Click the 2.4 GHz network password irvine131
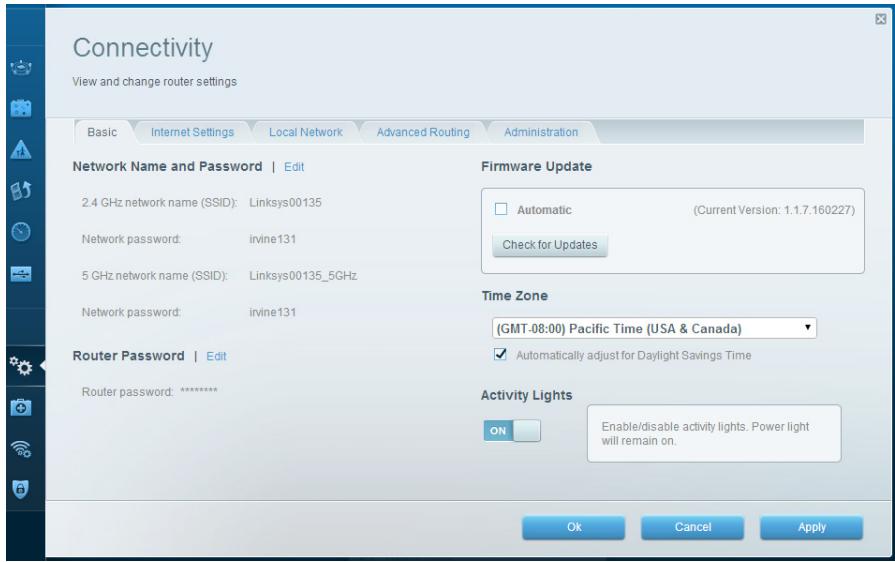Screen dimensions: 895x562 [x=273, y=239]
